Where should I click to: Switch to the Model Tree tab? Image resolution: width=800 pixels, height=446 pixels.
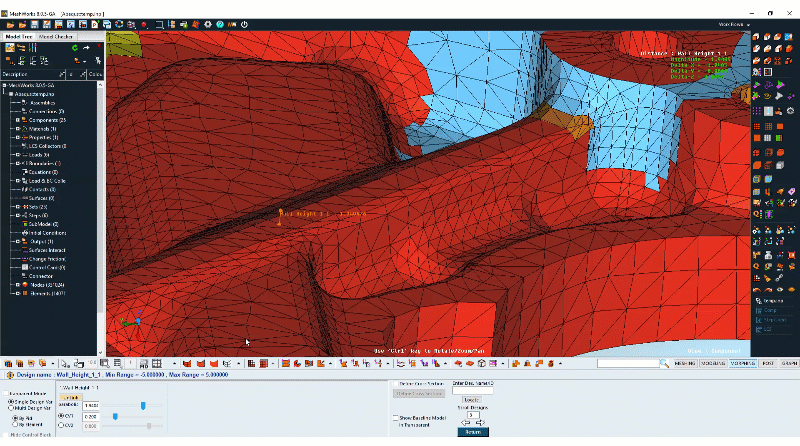click(19, 36)
